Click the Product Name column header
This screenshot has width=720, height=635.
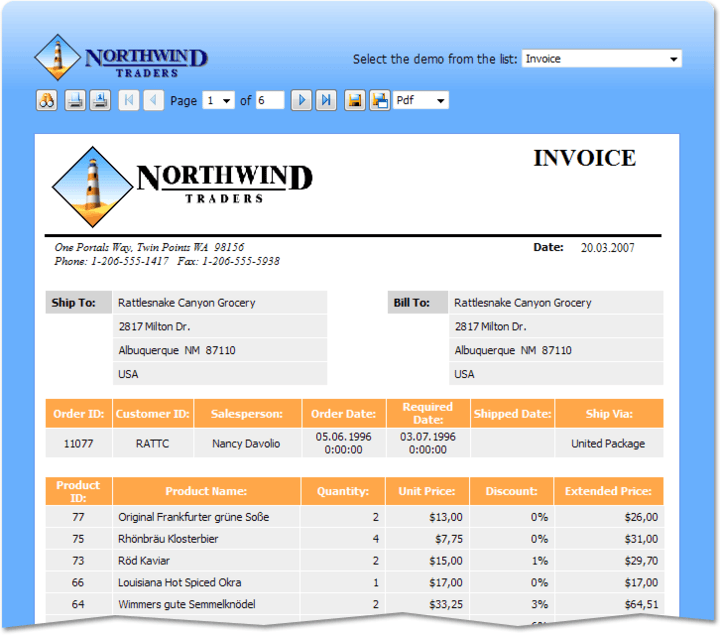point(206,491)
